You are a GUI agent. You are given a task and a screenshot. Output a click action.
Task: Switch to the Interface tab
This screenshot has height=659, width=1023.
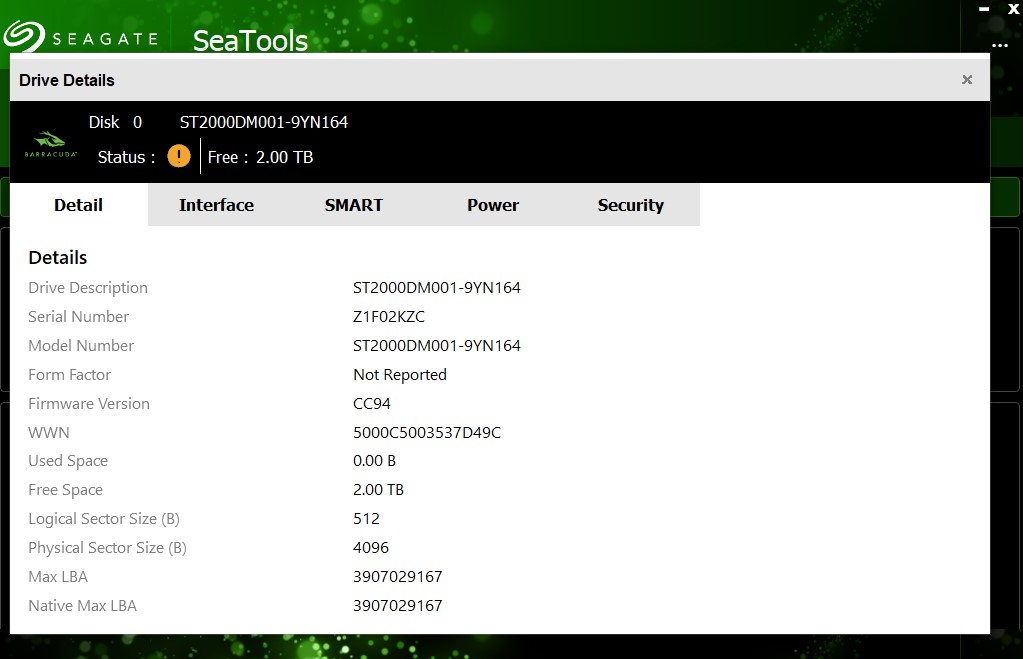pos(216,205)
